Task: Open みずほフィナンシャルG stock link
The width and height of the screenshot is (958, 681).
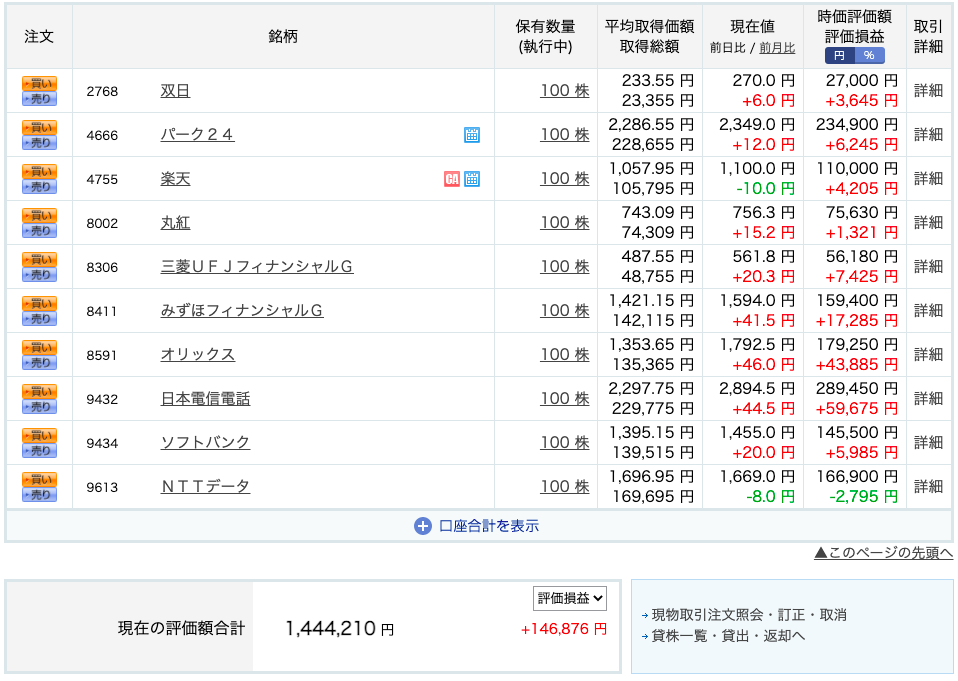Action: [242, 311]
